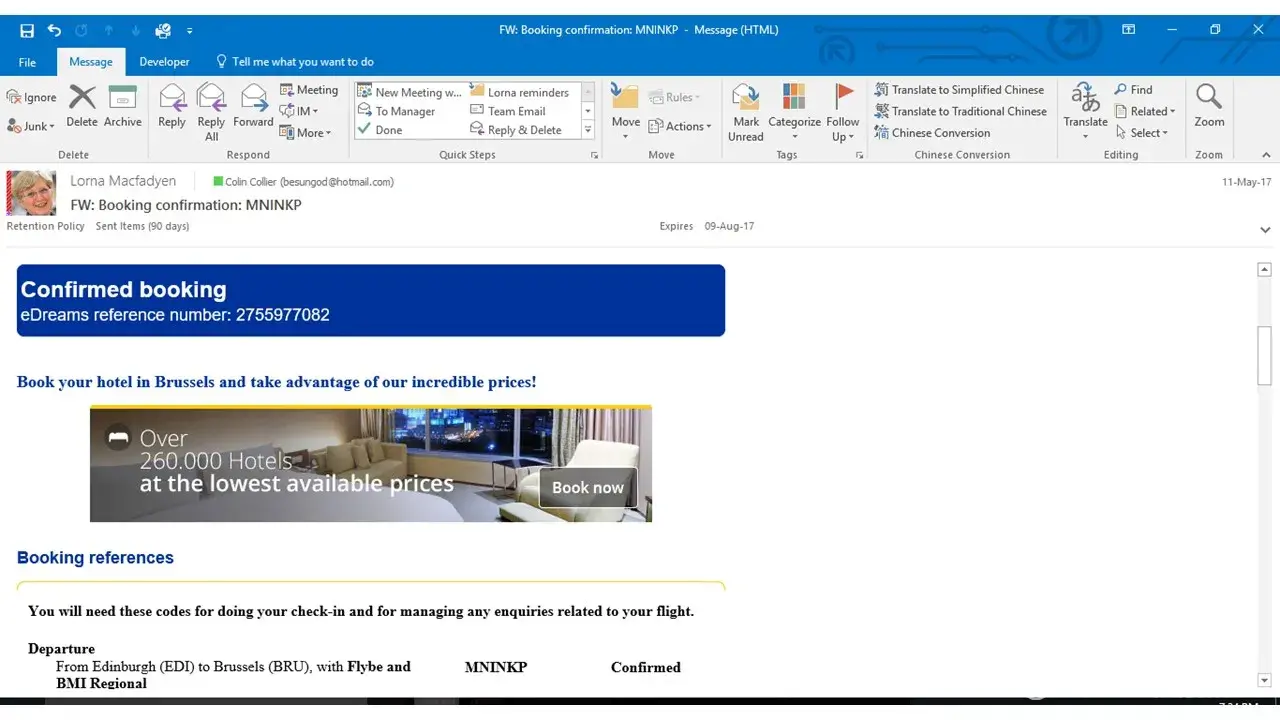Screen dimensions: 1280x720
Task: Open the Zoom magnifier tool
Action: tap(1209, 106)
